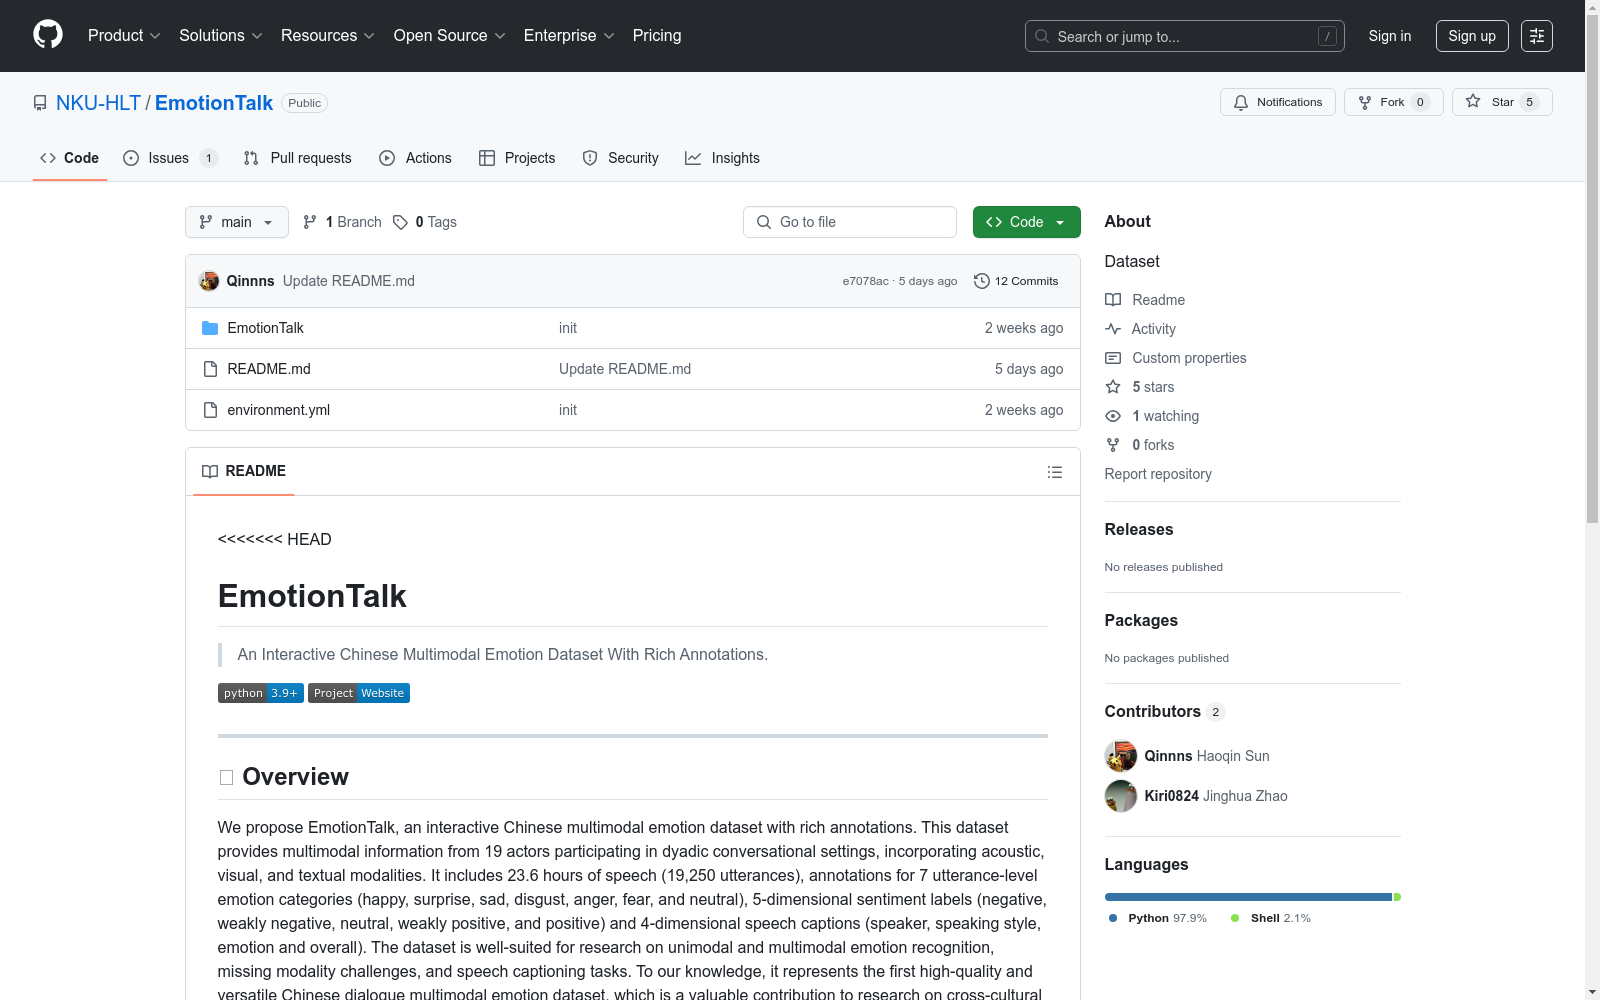This screenshot has width=1600, height=1000.
Task: Switch to the Projects tab
Action: pyautogui.click(x=517, y=158)
